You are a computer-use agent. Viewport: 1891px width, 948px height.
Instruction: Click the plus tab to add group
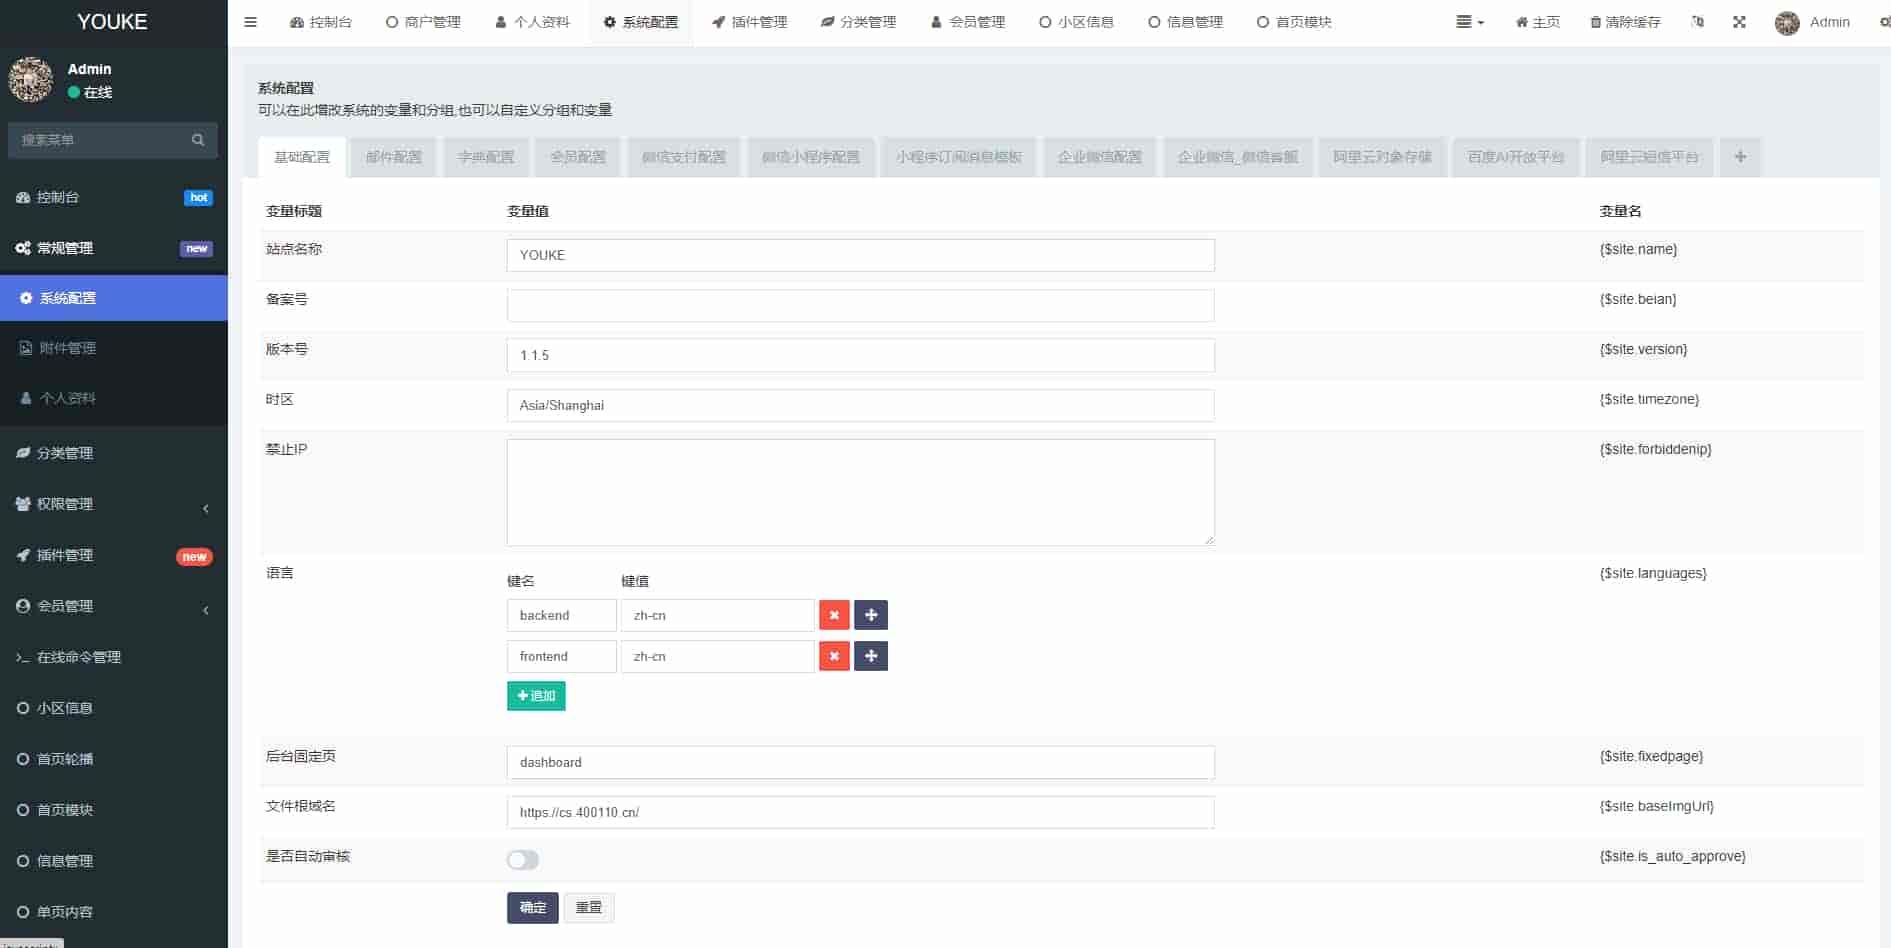click(1740, 157)
